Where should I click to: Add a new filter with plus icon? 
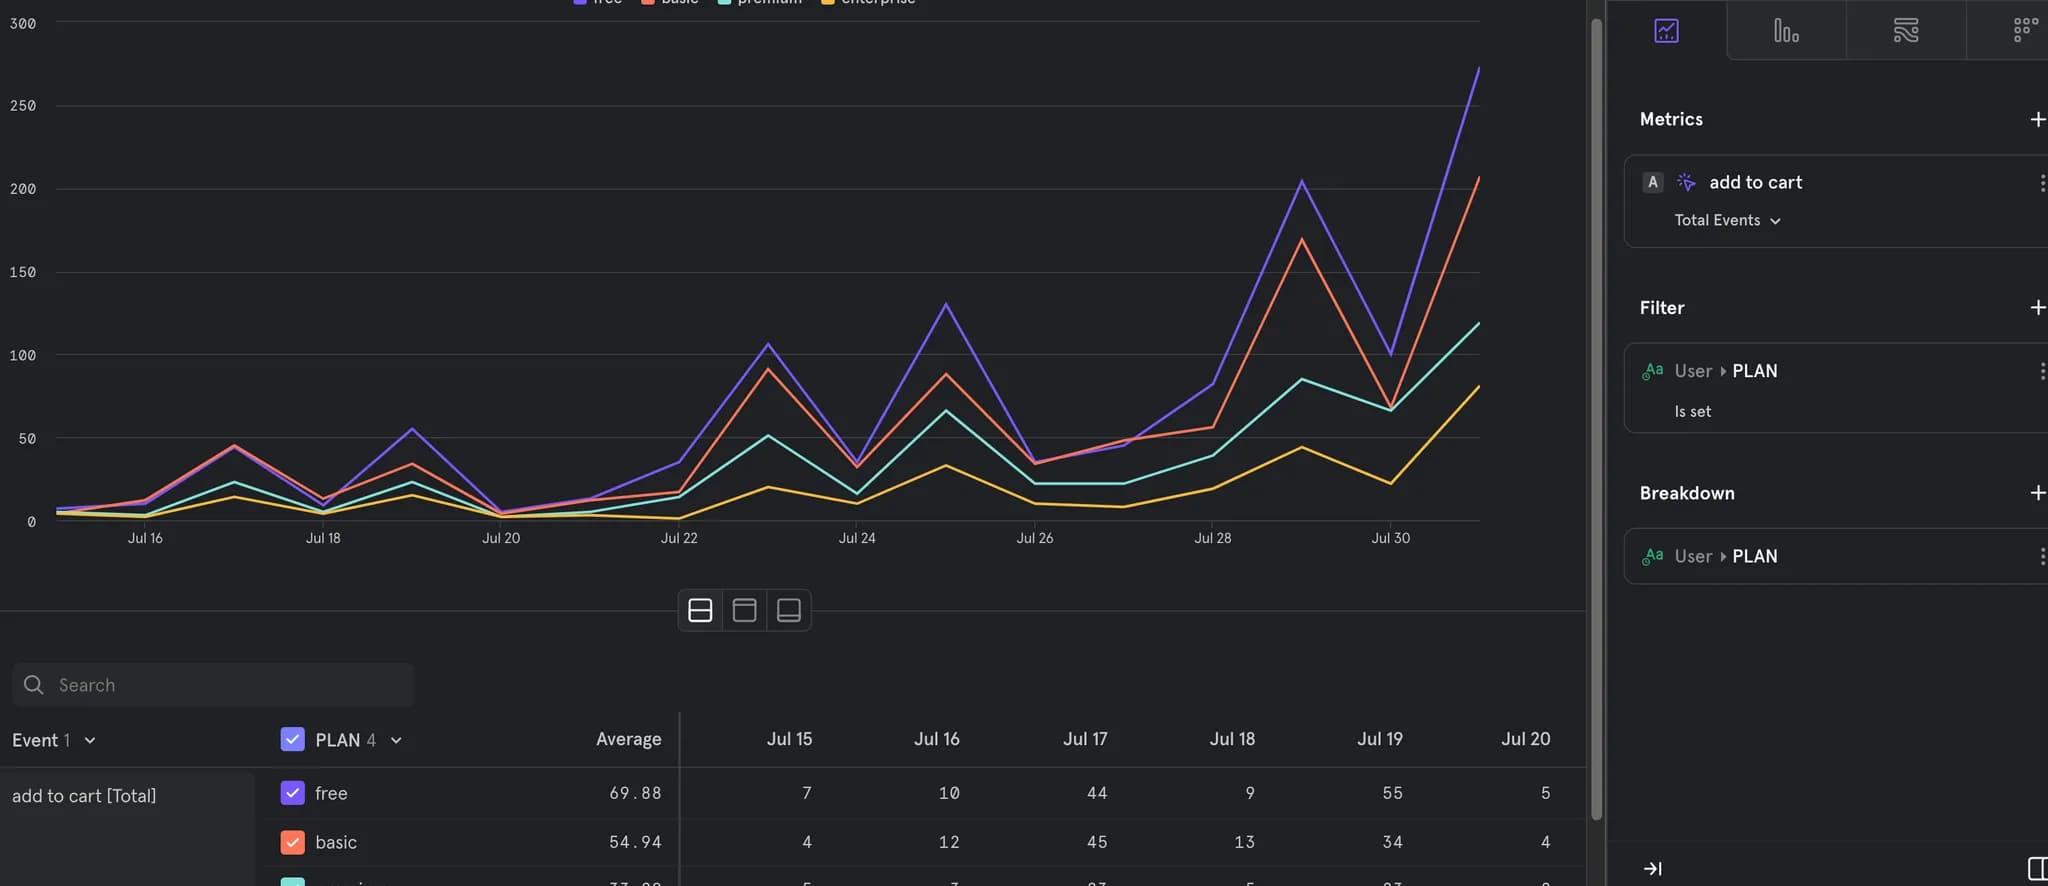click(x=2036, y=308)
